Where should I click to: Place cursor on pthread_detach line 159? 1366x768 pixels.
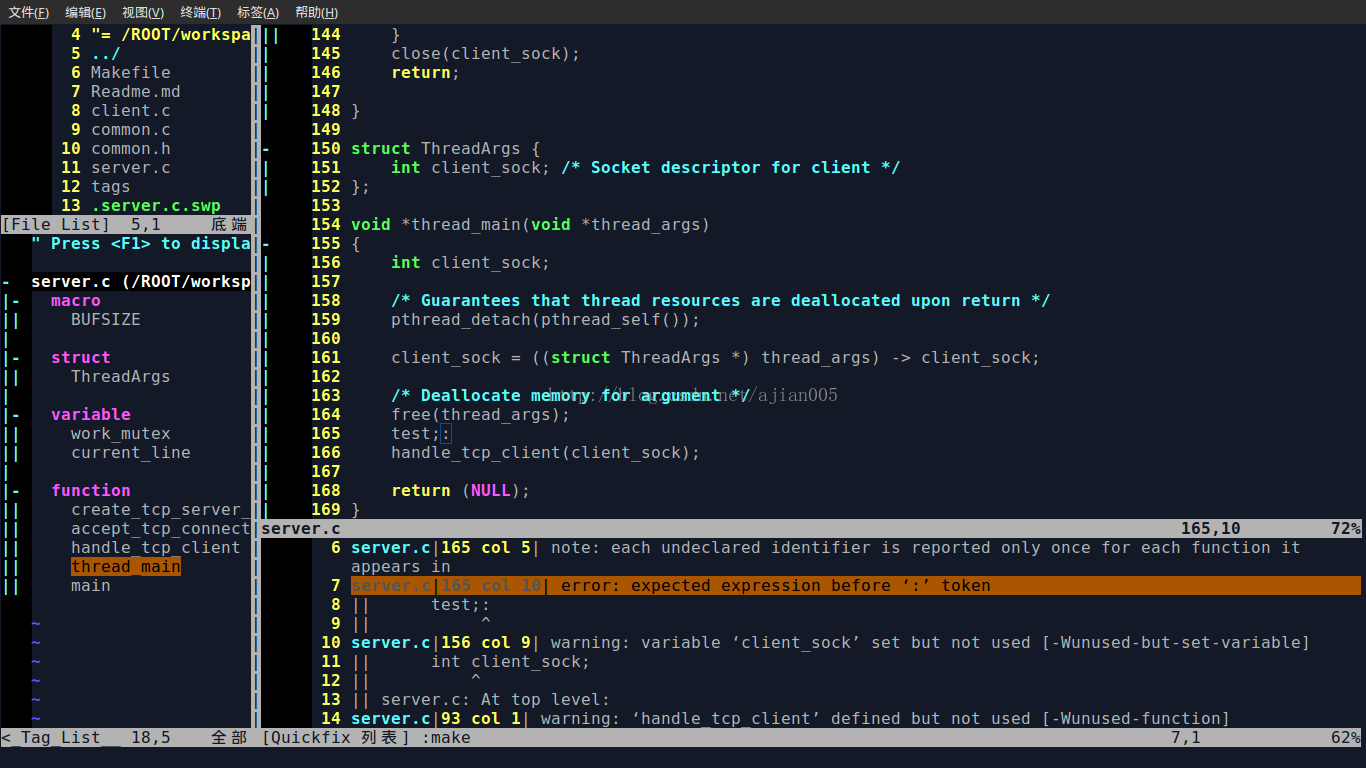[x=546, y=320]
